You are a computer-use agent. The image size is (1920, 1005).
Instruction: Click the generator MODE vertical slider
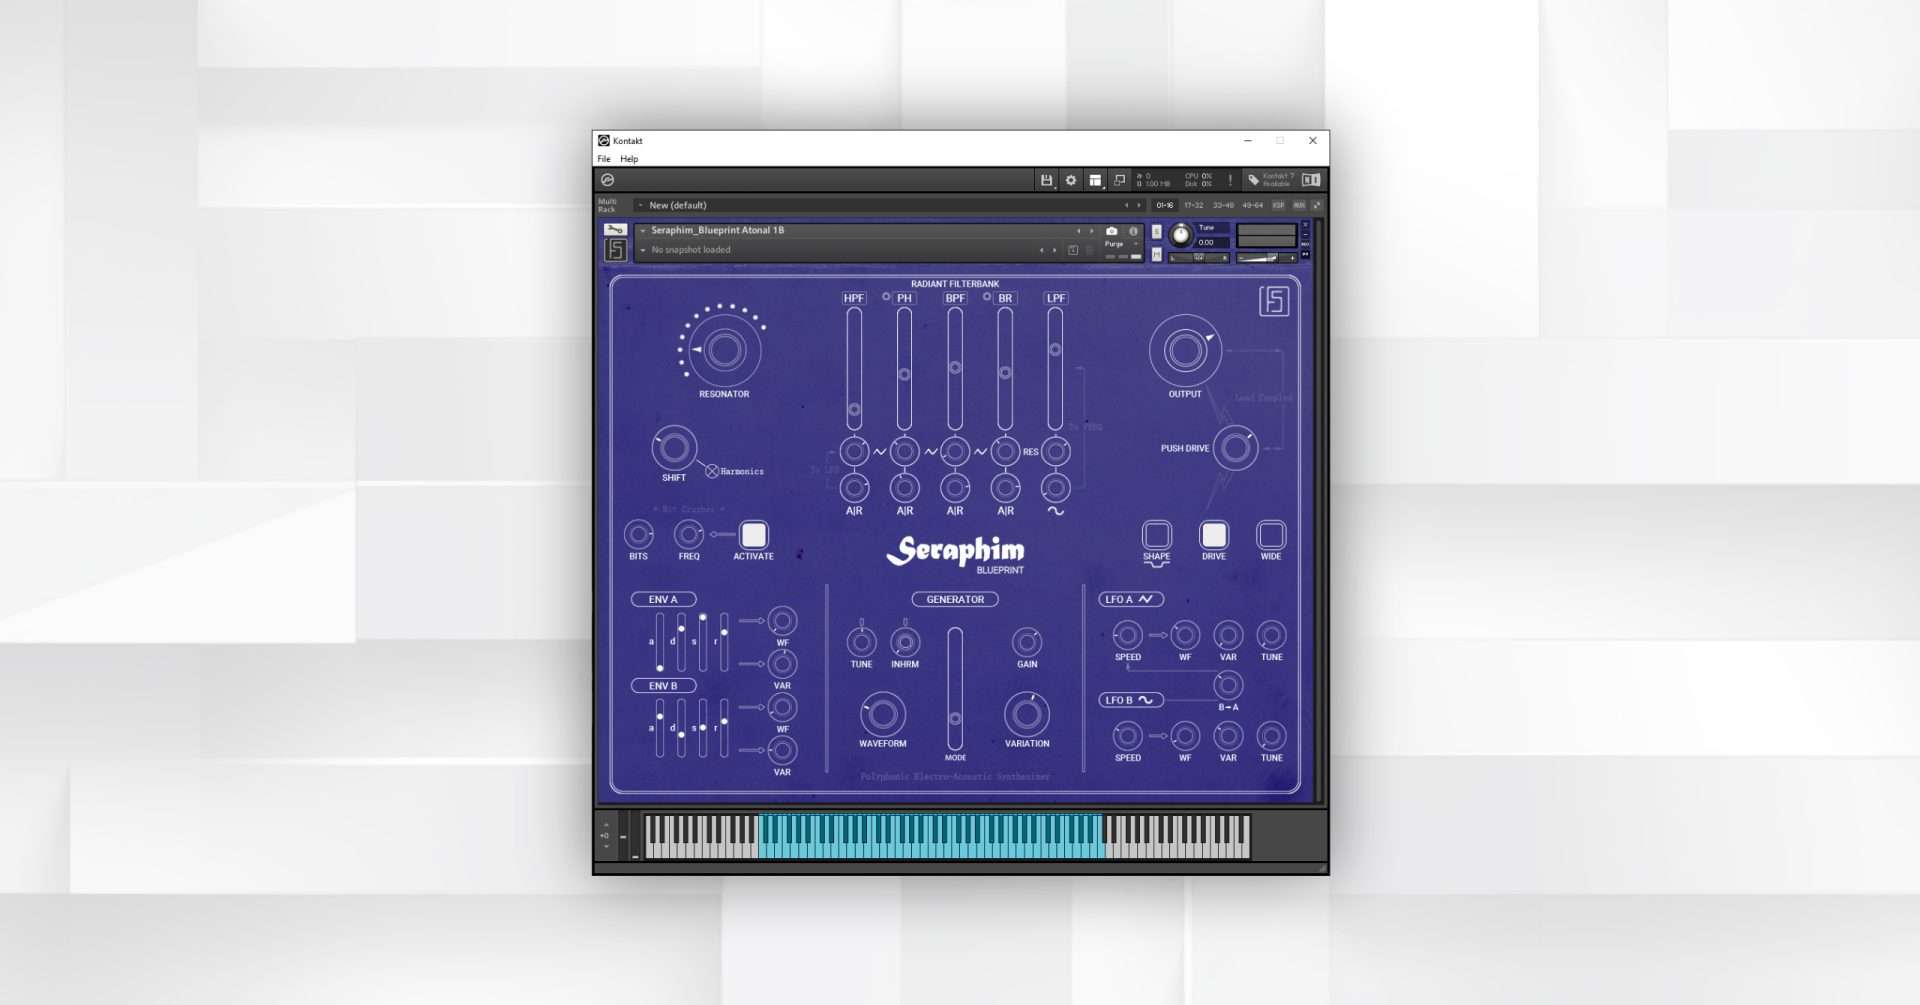click(x=955, y=688)
